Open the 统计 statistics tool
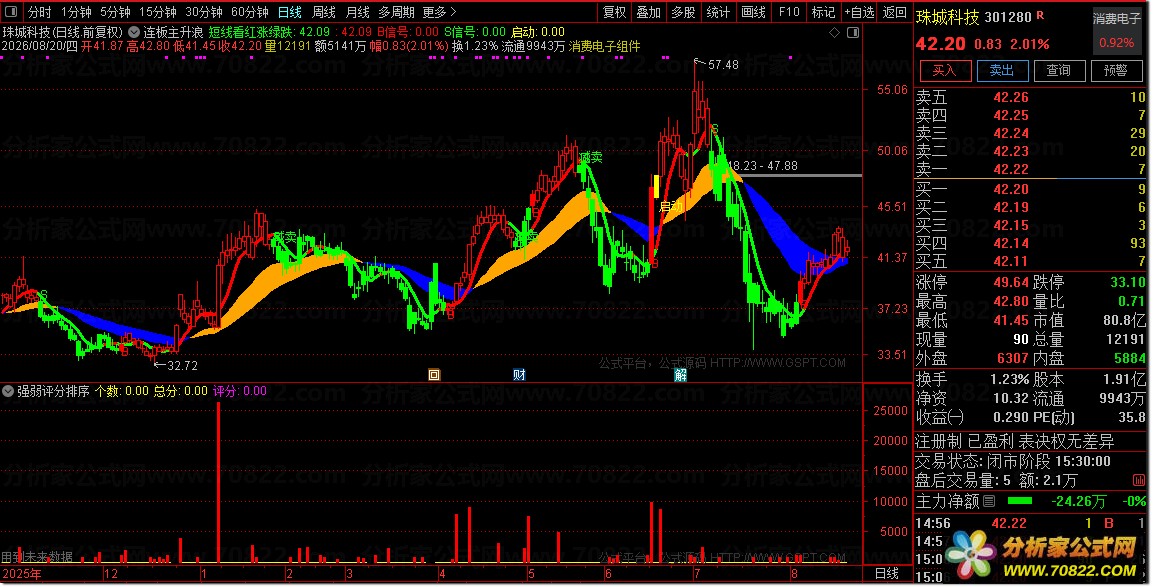 pos(718,12)
